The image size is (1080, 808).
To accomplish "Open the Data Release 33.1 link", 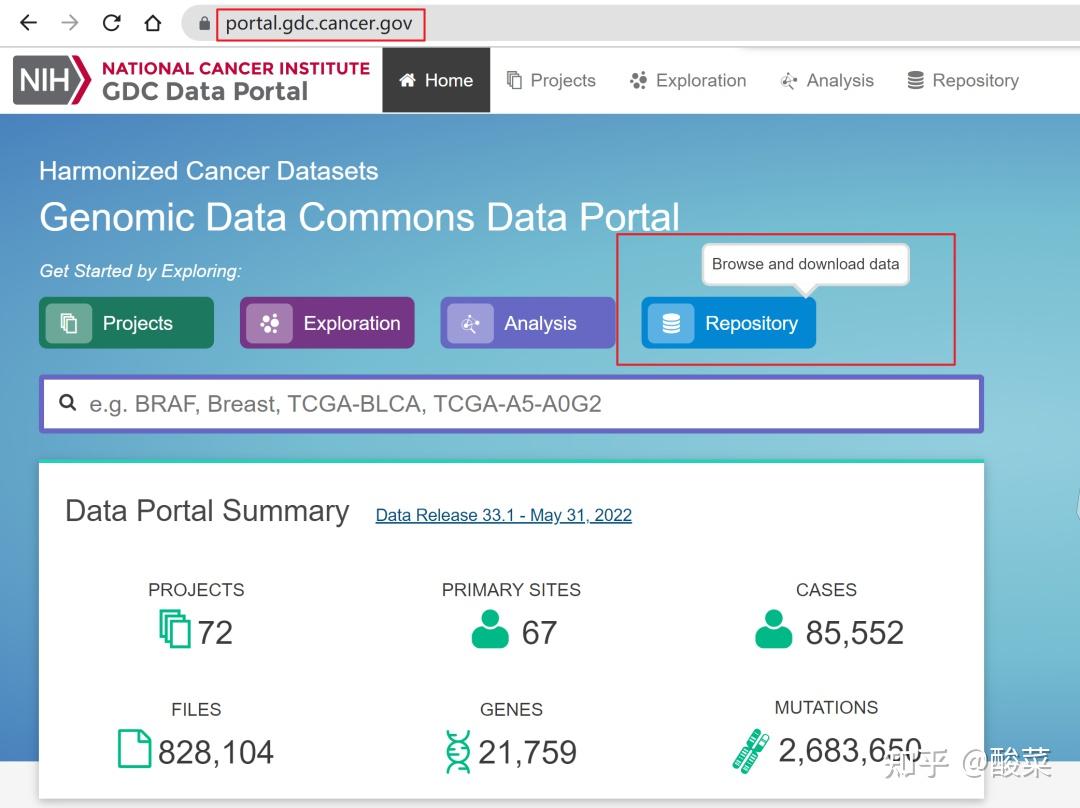I will [503, 515].
